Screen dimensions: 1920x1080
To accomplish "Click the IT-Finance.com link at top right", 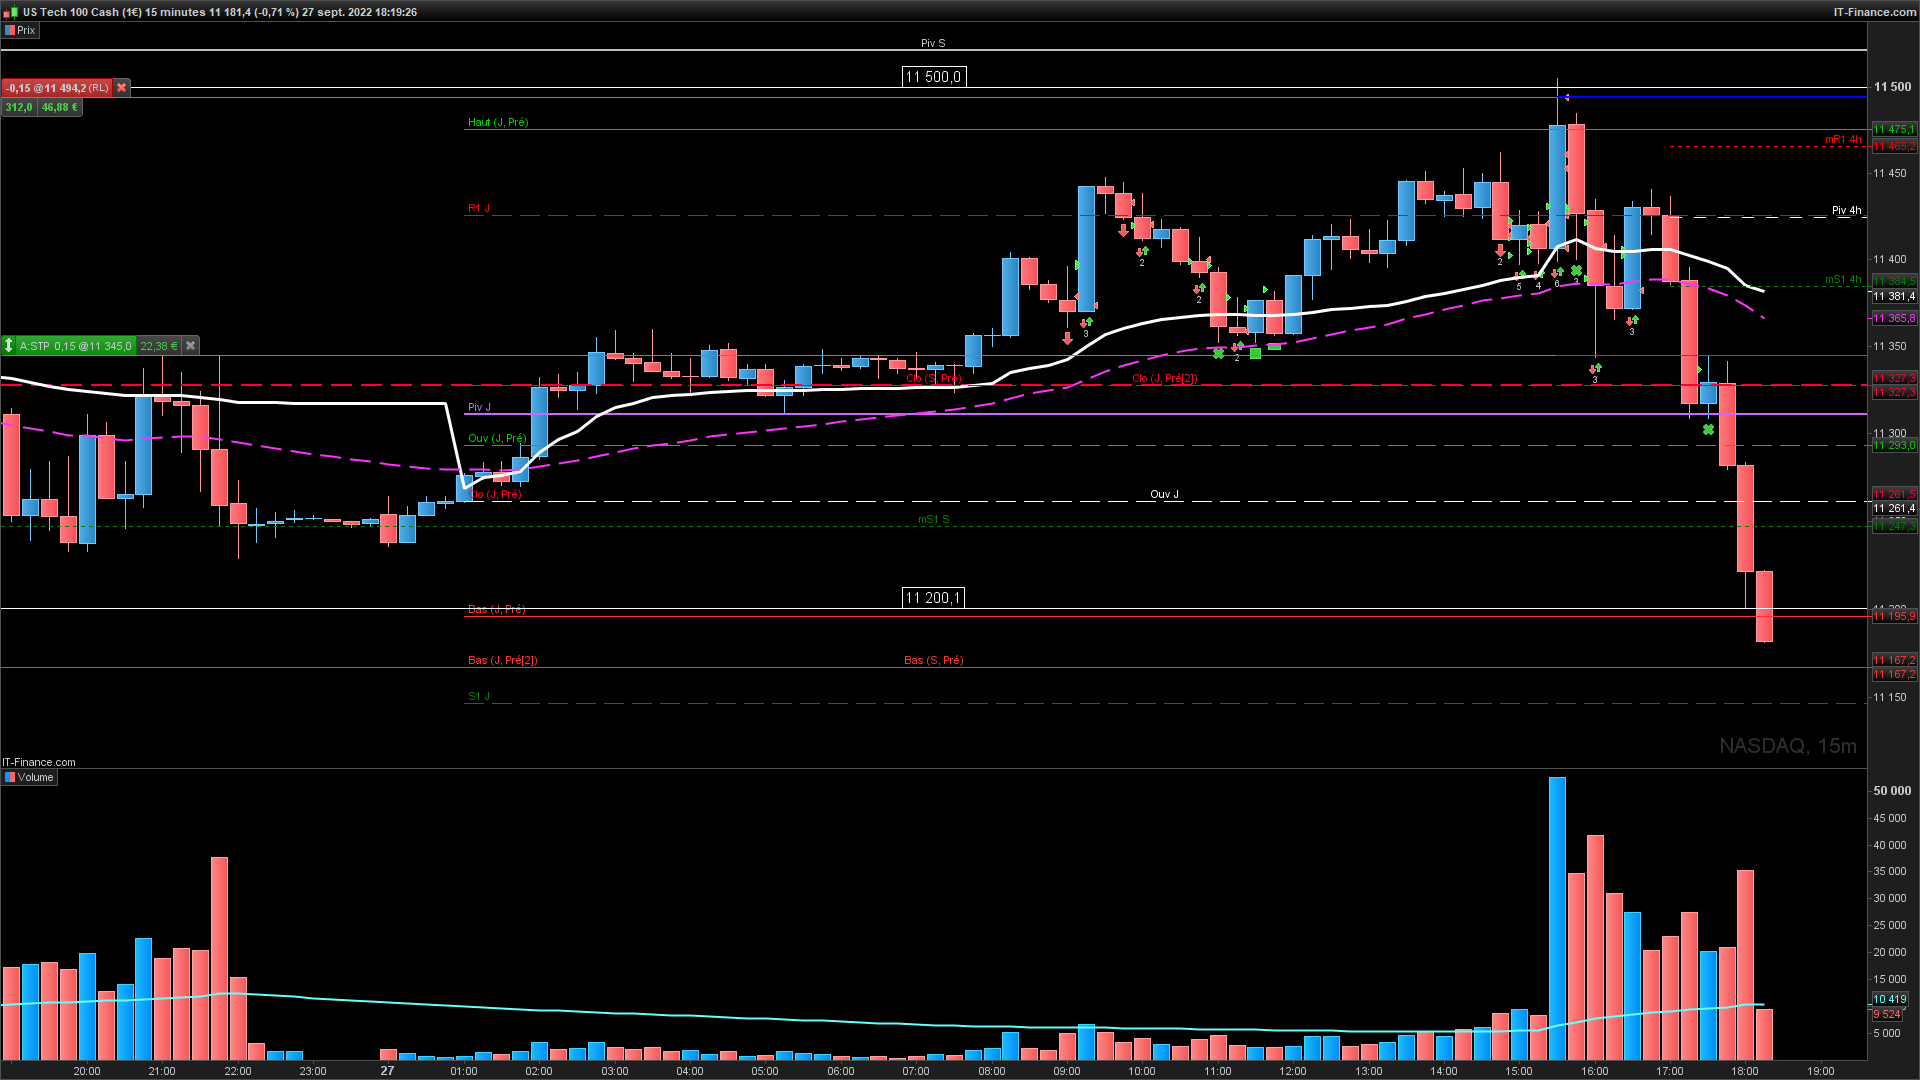I will pos(1874,12).
